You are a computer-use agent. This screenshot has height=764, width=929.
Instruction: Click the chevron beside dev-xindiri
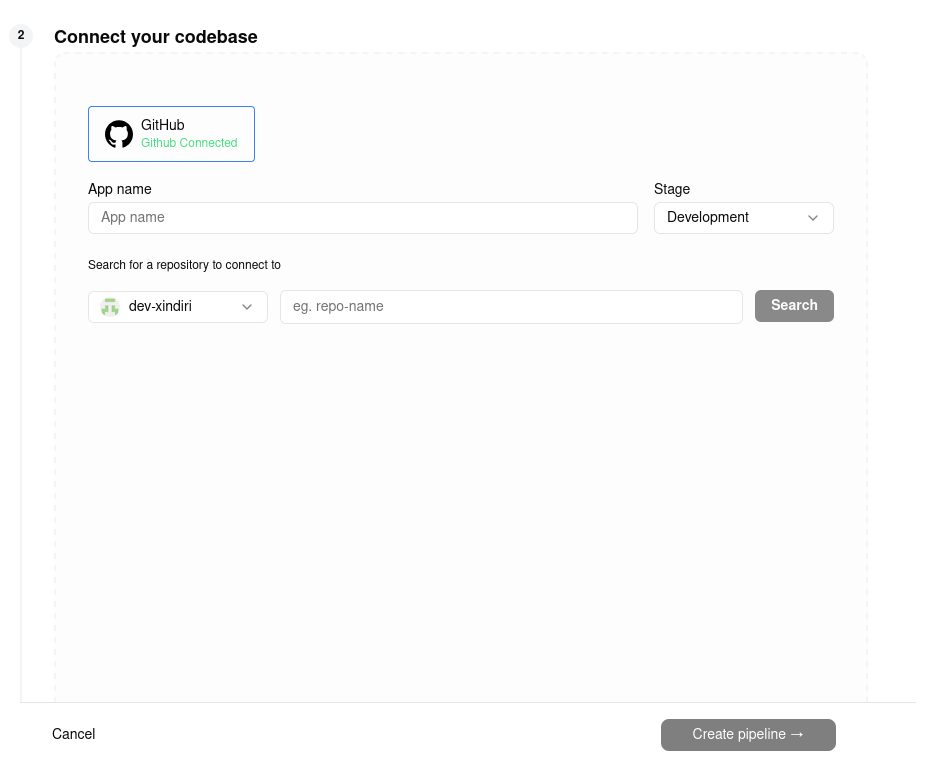pyautogui.click(x=247, y=307)
